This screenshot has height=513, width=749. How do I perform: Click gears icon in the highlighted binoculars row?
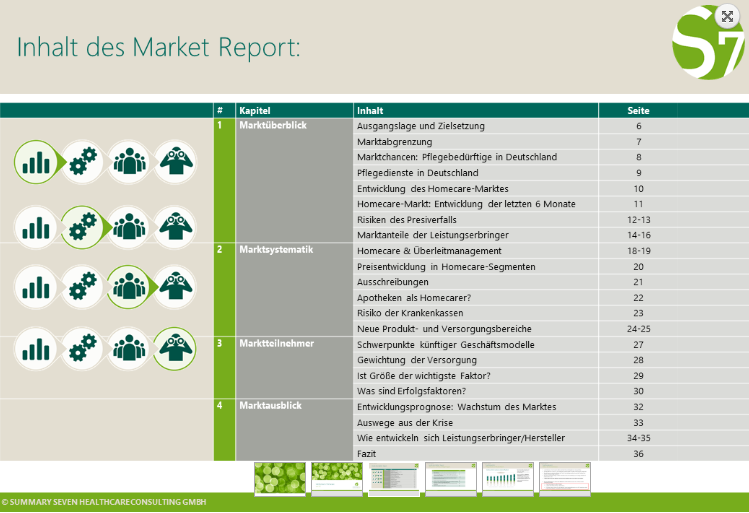(83, 349)
